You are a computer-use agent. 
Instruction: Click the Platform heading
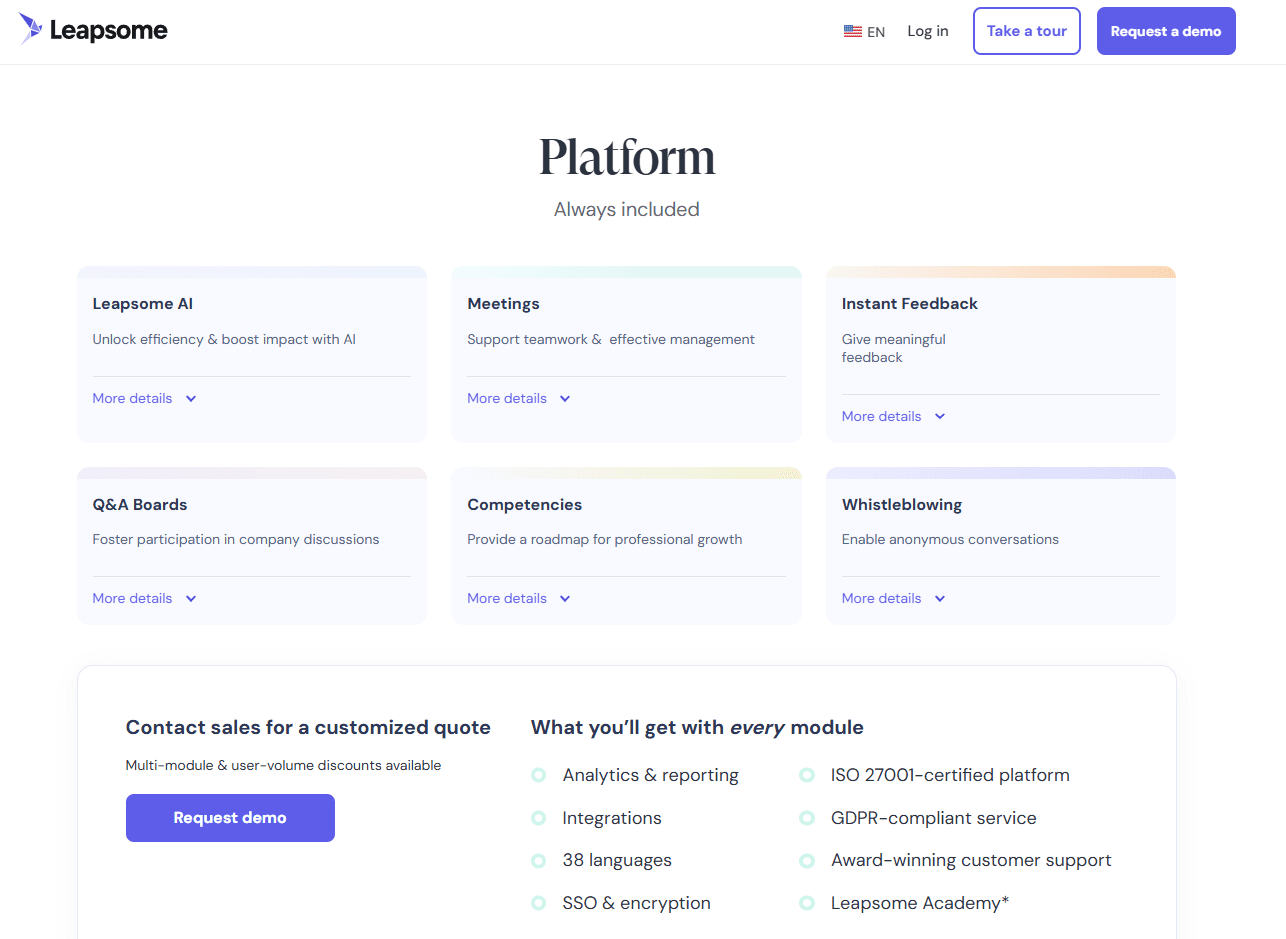[627, 158]
